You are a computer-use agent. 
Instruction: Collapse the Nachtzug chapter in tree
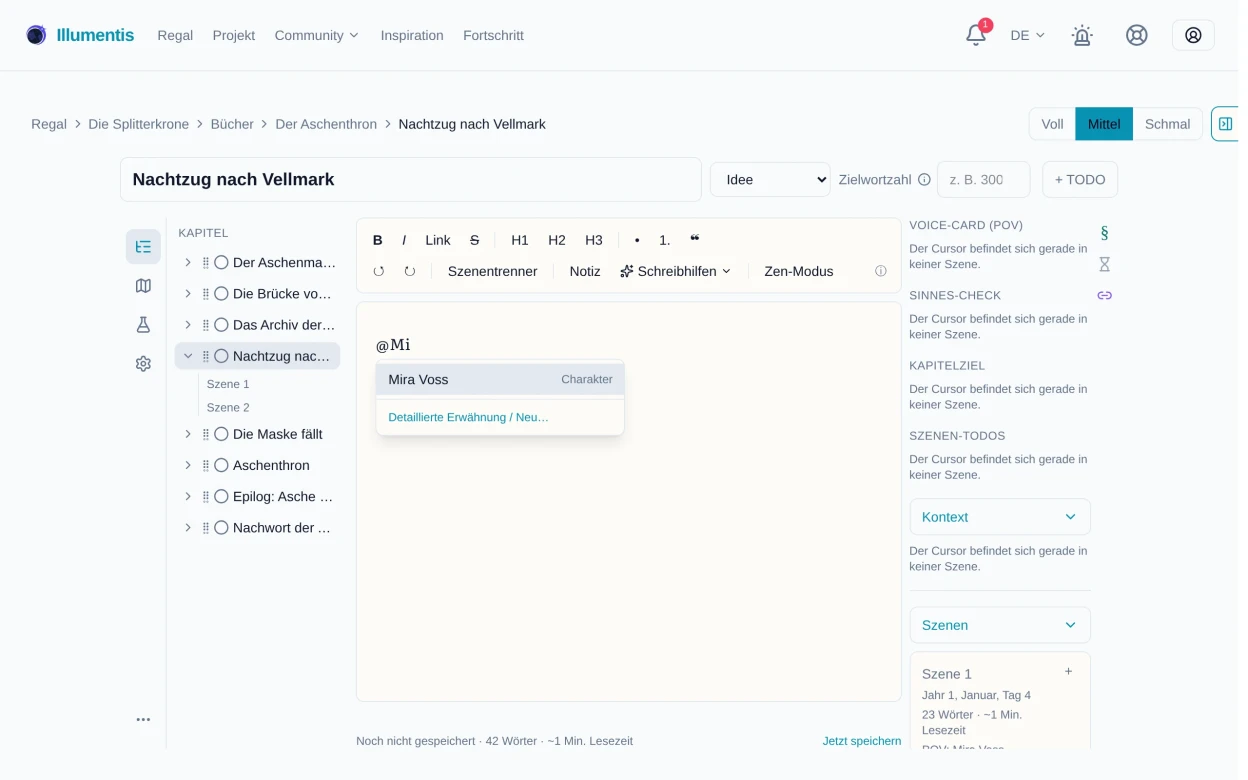(188, 356)
